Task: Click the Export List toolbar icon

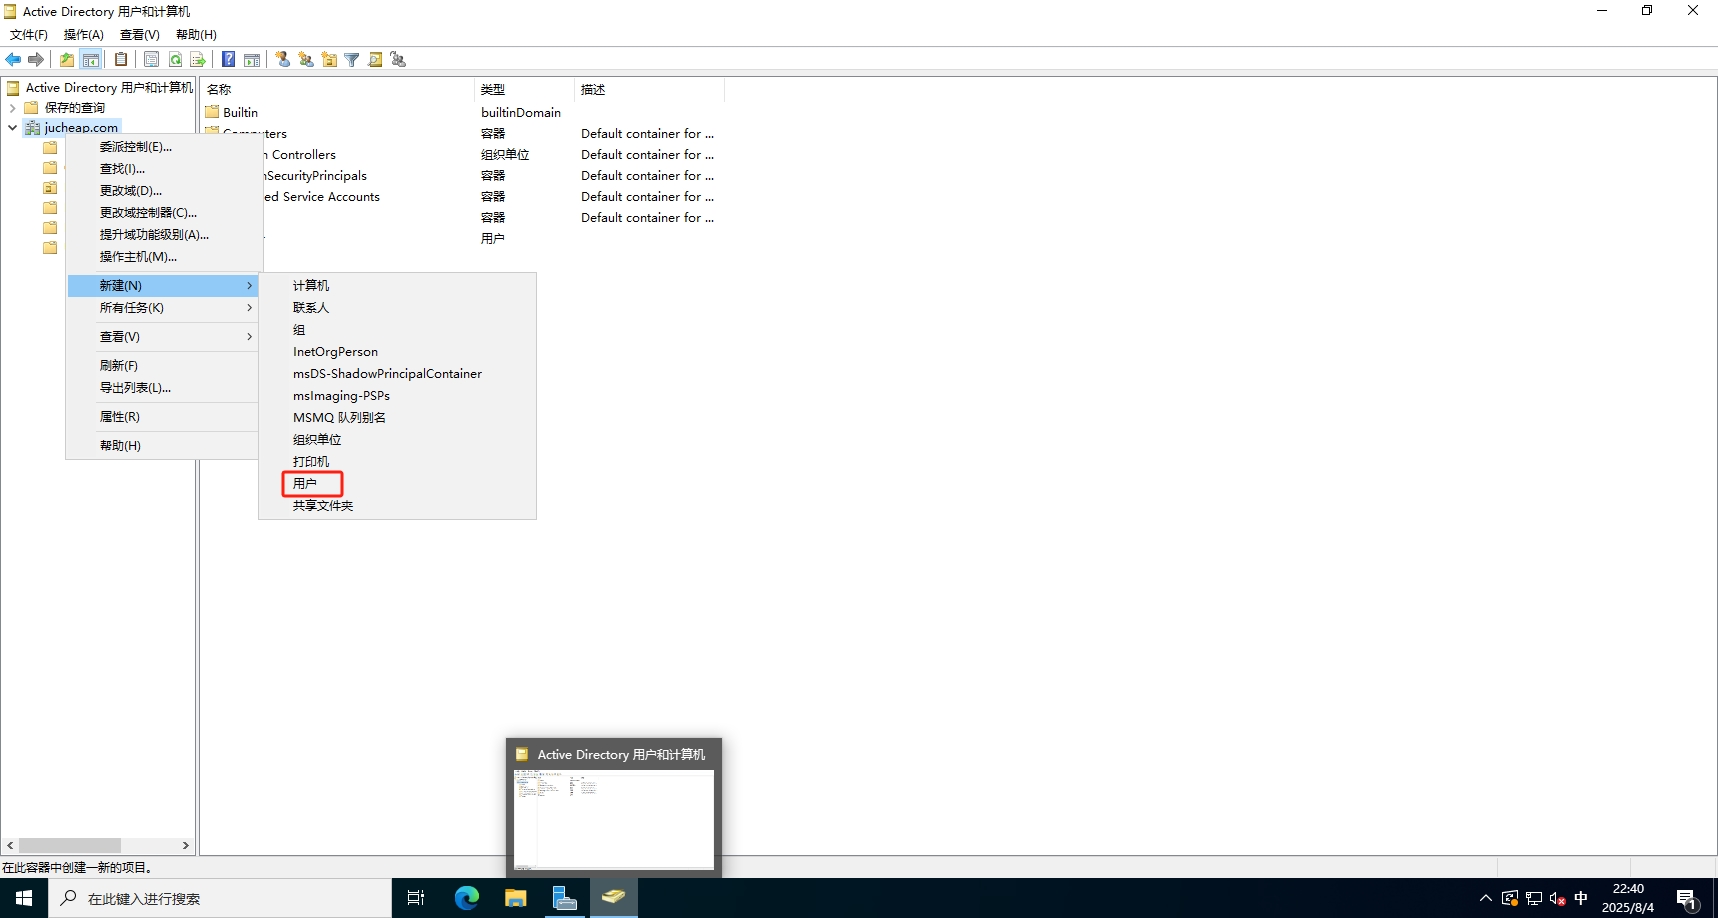Action: click(x=198, y=60)
